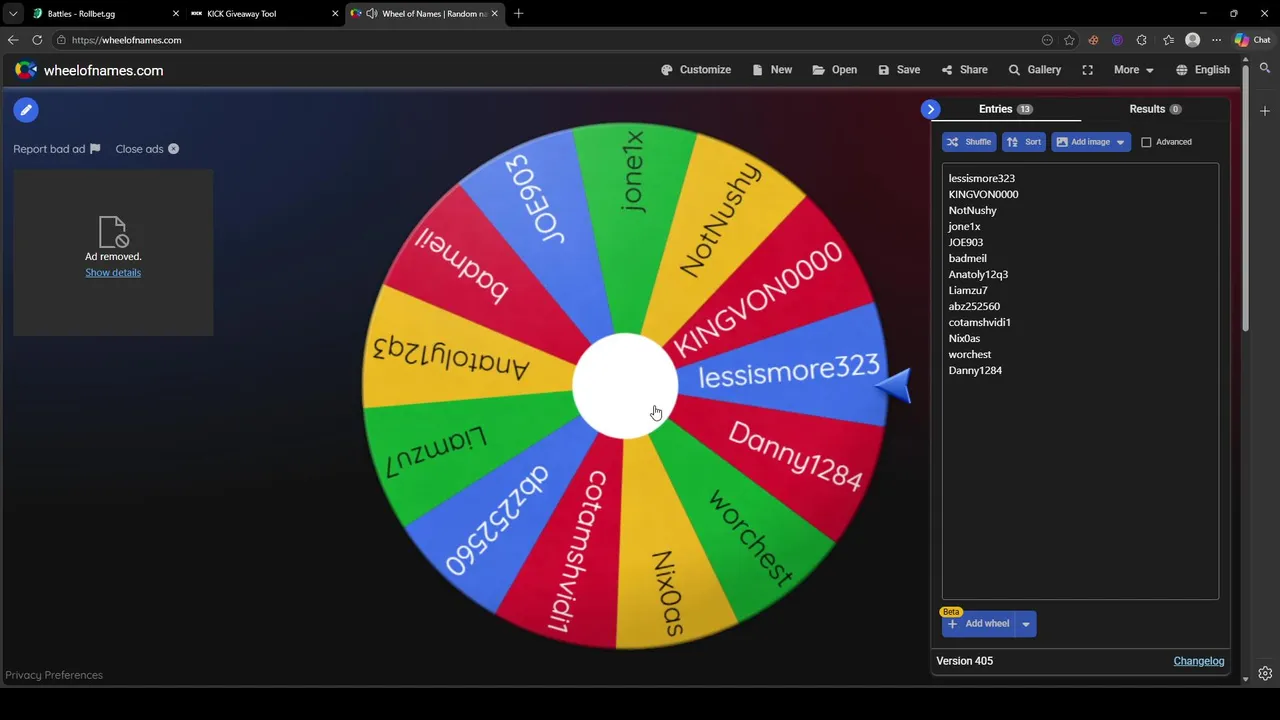1280x720 pixels.
Task: Click the JOE903 entry in the list
Action: 966,242
